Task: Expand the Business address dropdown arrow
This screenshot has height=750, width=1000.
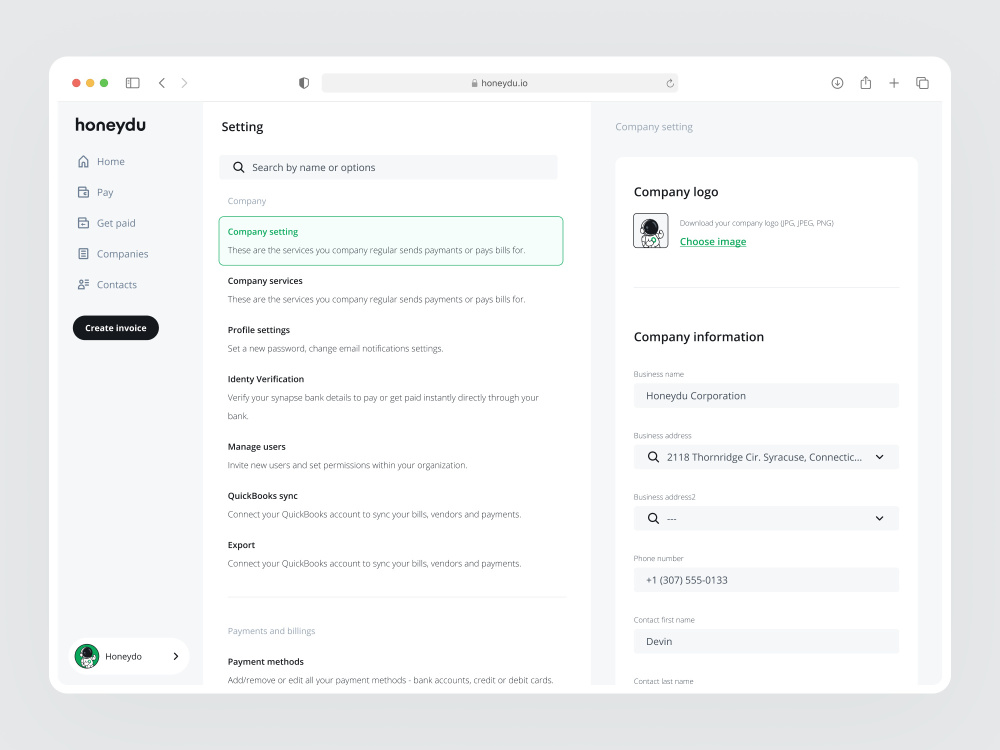Action: pos(879,457)
